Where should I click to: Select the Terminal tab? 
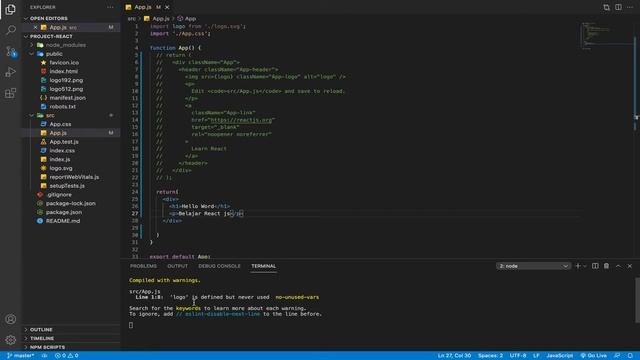tap(264, 266)
